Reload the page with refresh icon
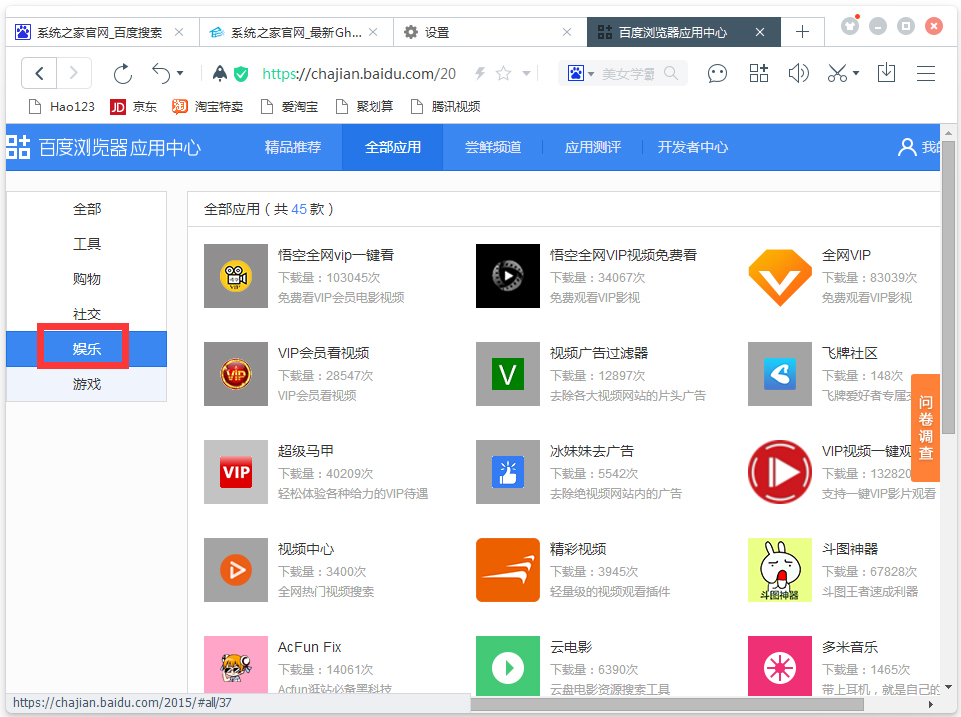This screenshot has height=717, width=961. (123, 74)
